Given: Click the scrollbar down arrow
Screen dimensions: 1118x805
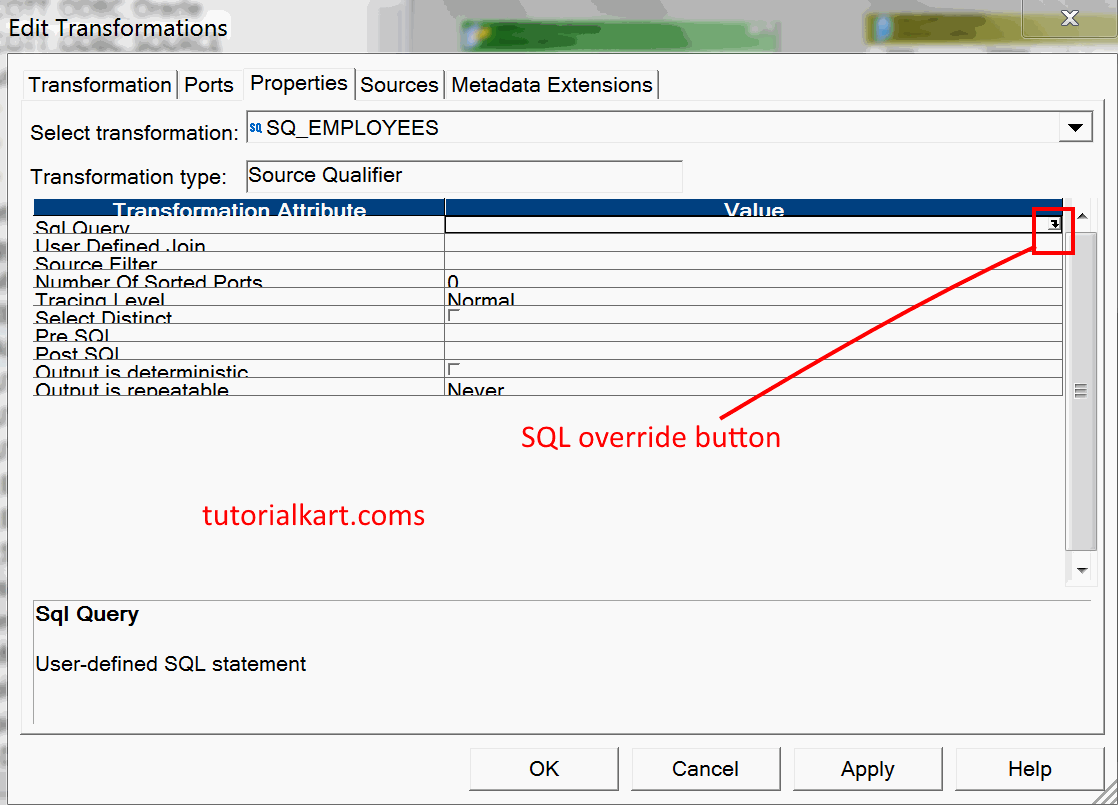Looking at the screenshot, I should pyautogui.click(x=1081, y=569).
